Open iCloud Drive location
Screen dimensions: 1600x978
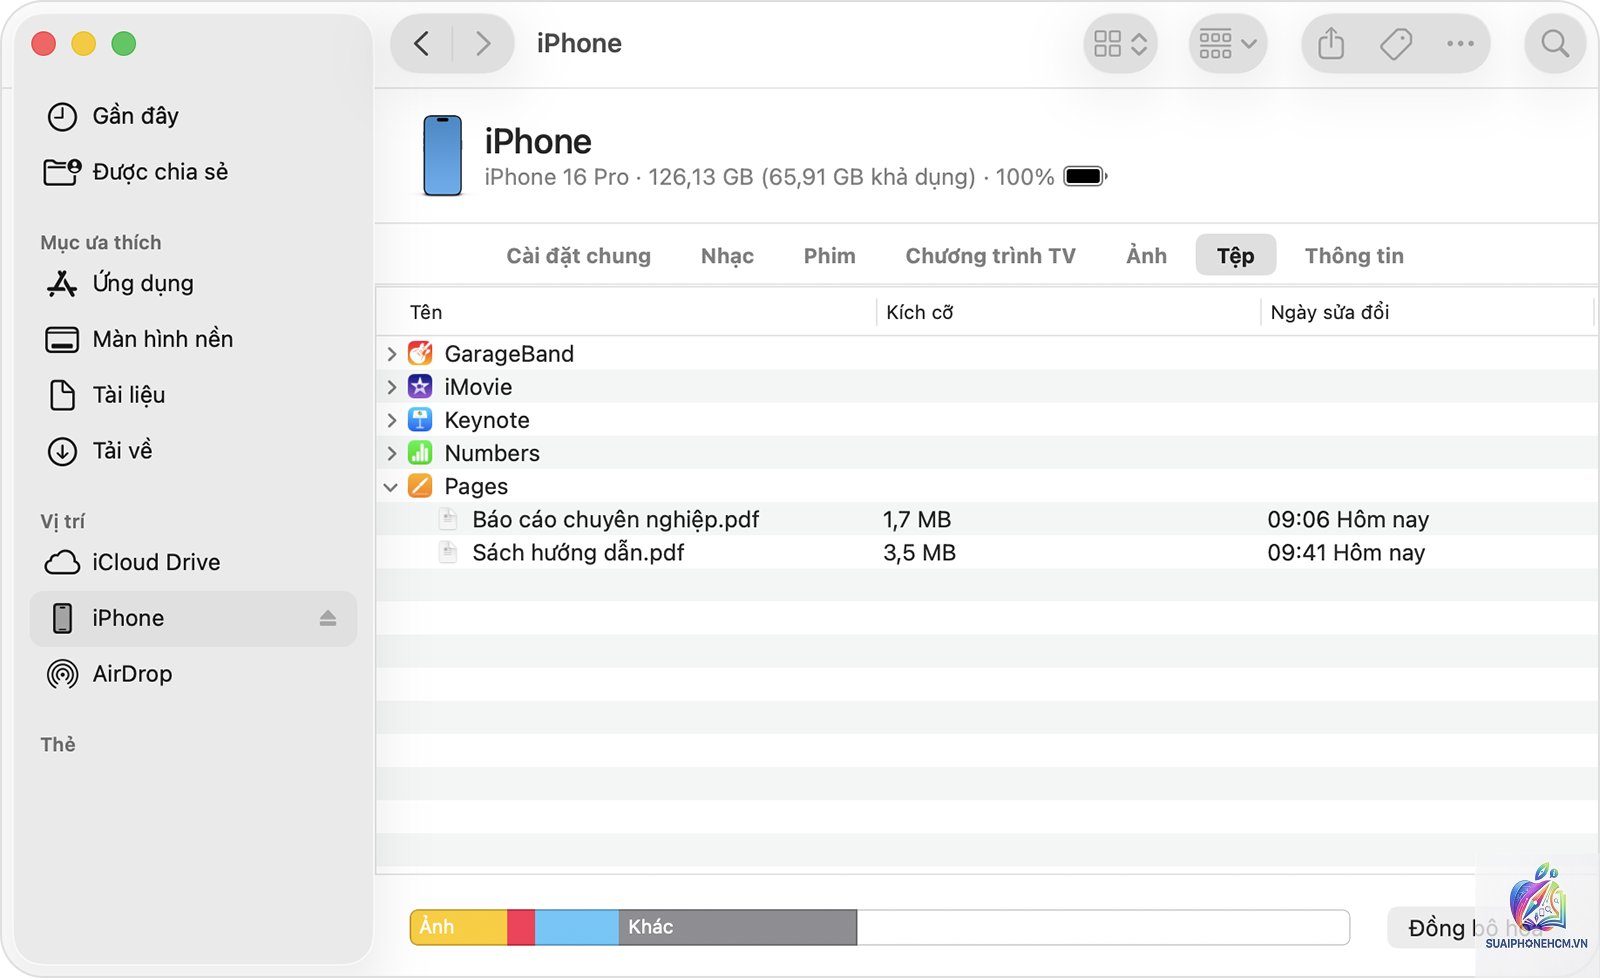point(132,563)
